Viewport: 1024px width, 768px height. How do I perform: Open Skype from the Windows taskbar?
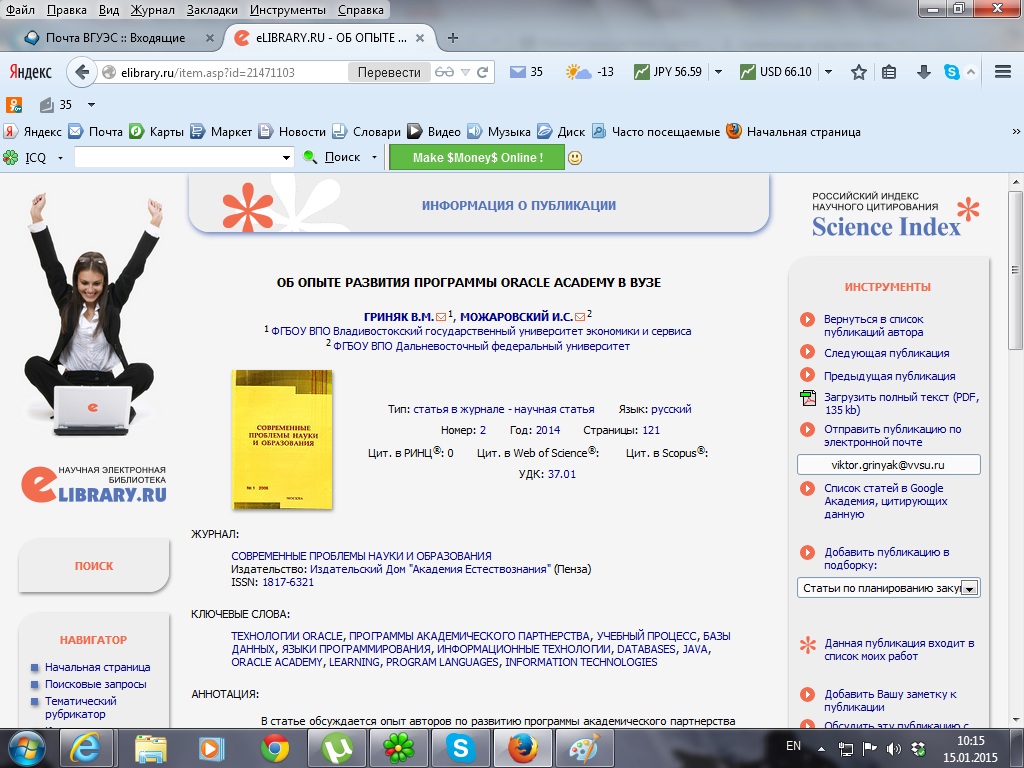click(x=461, y=747)
